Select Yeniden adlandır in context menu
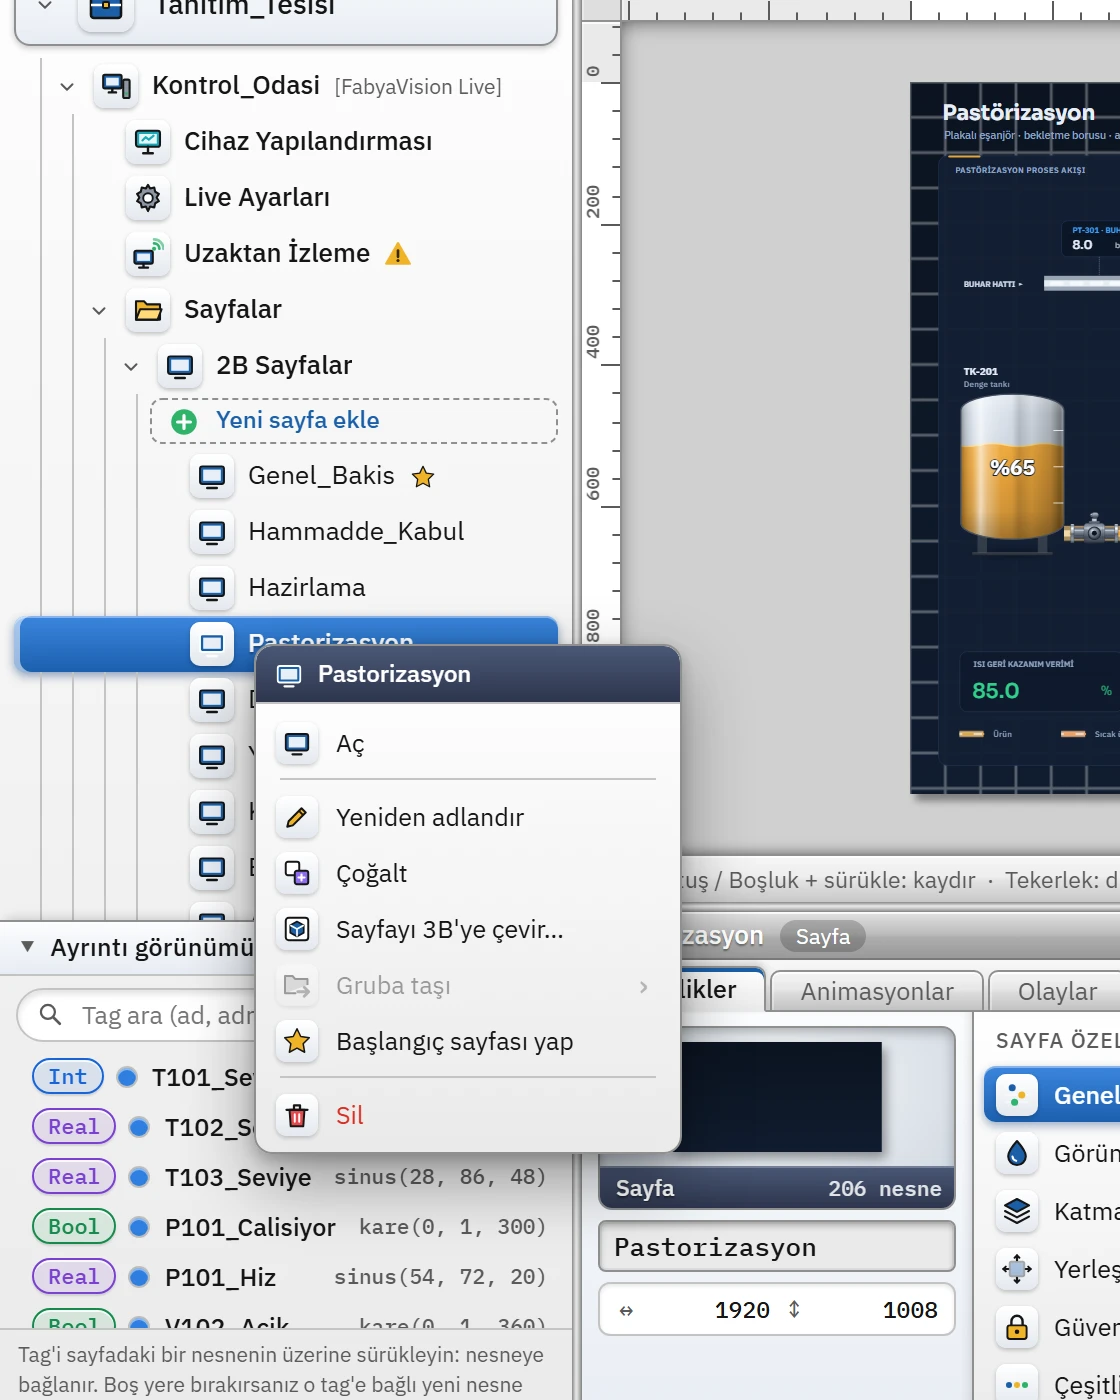 point(468,817)
